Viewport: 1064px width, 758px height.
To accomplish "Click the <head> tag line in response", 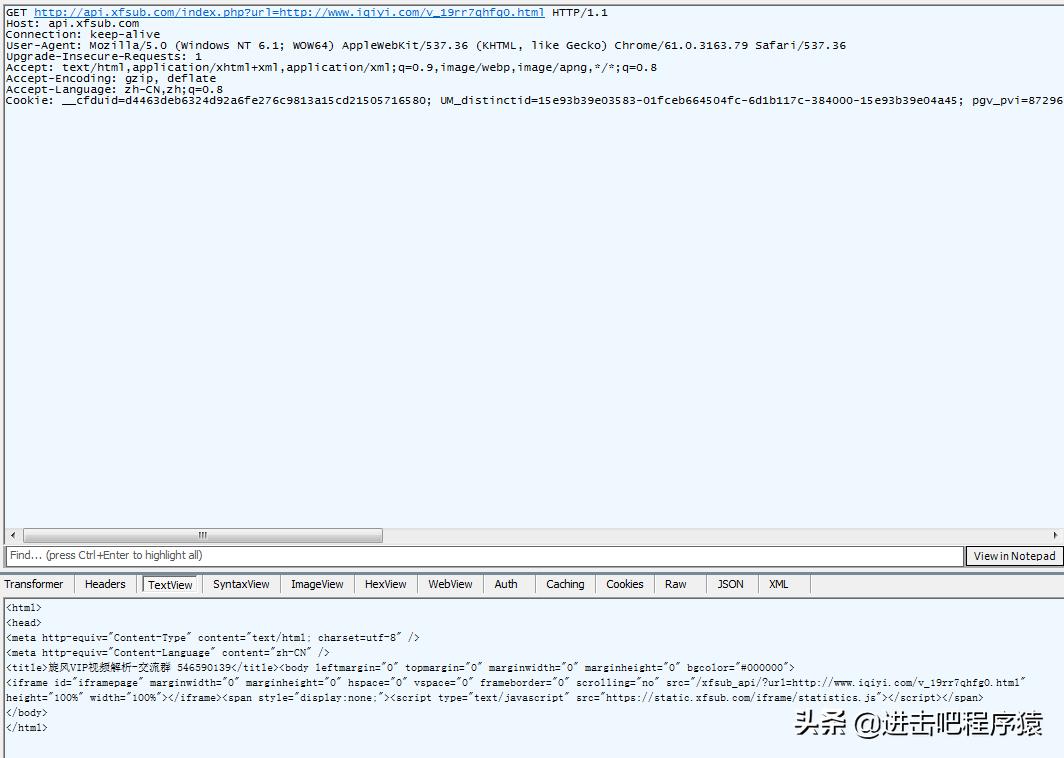I will click(x=24, y=622).
